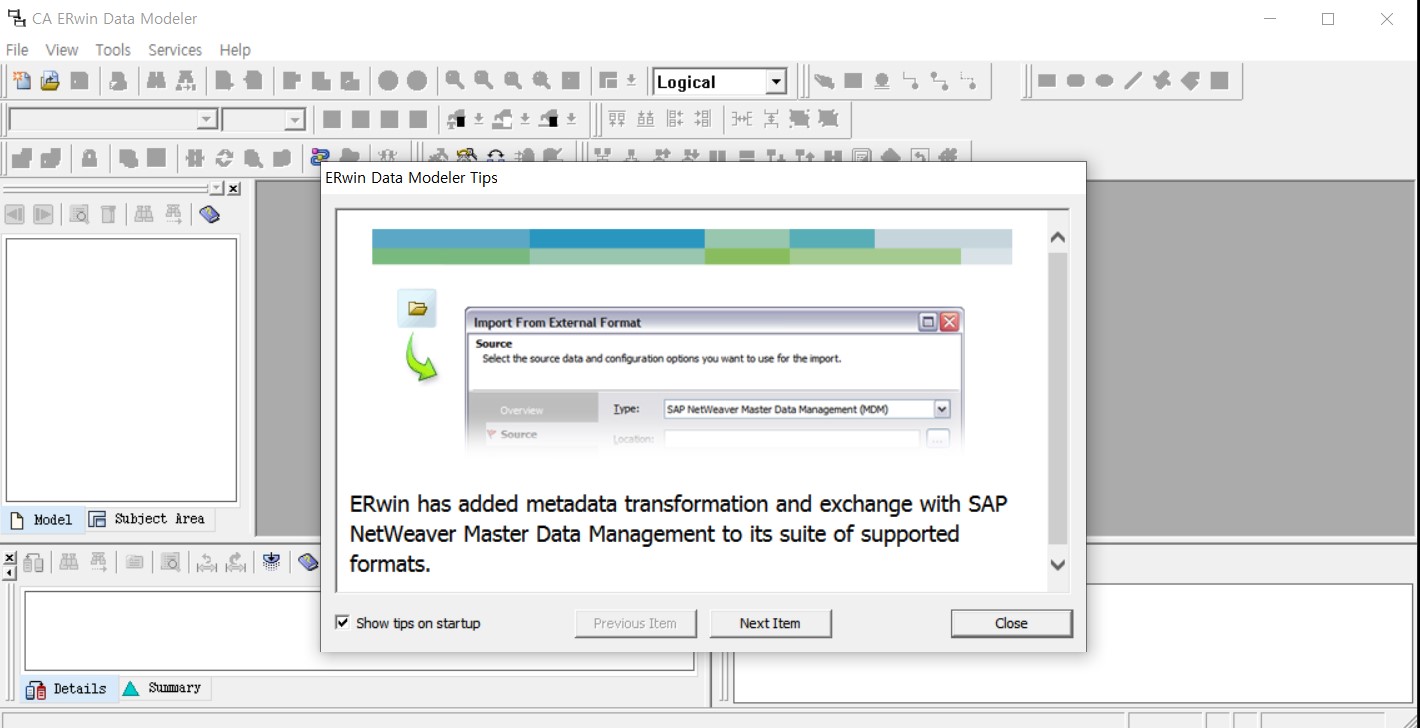Click the tips scrollbar down arrow

tap(1058, 565)
